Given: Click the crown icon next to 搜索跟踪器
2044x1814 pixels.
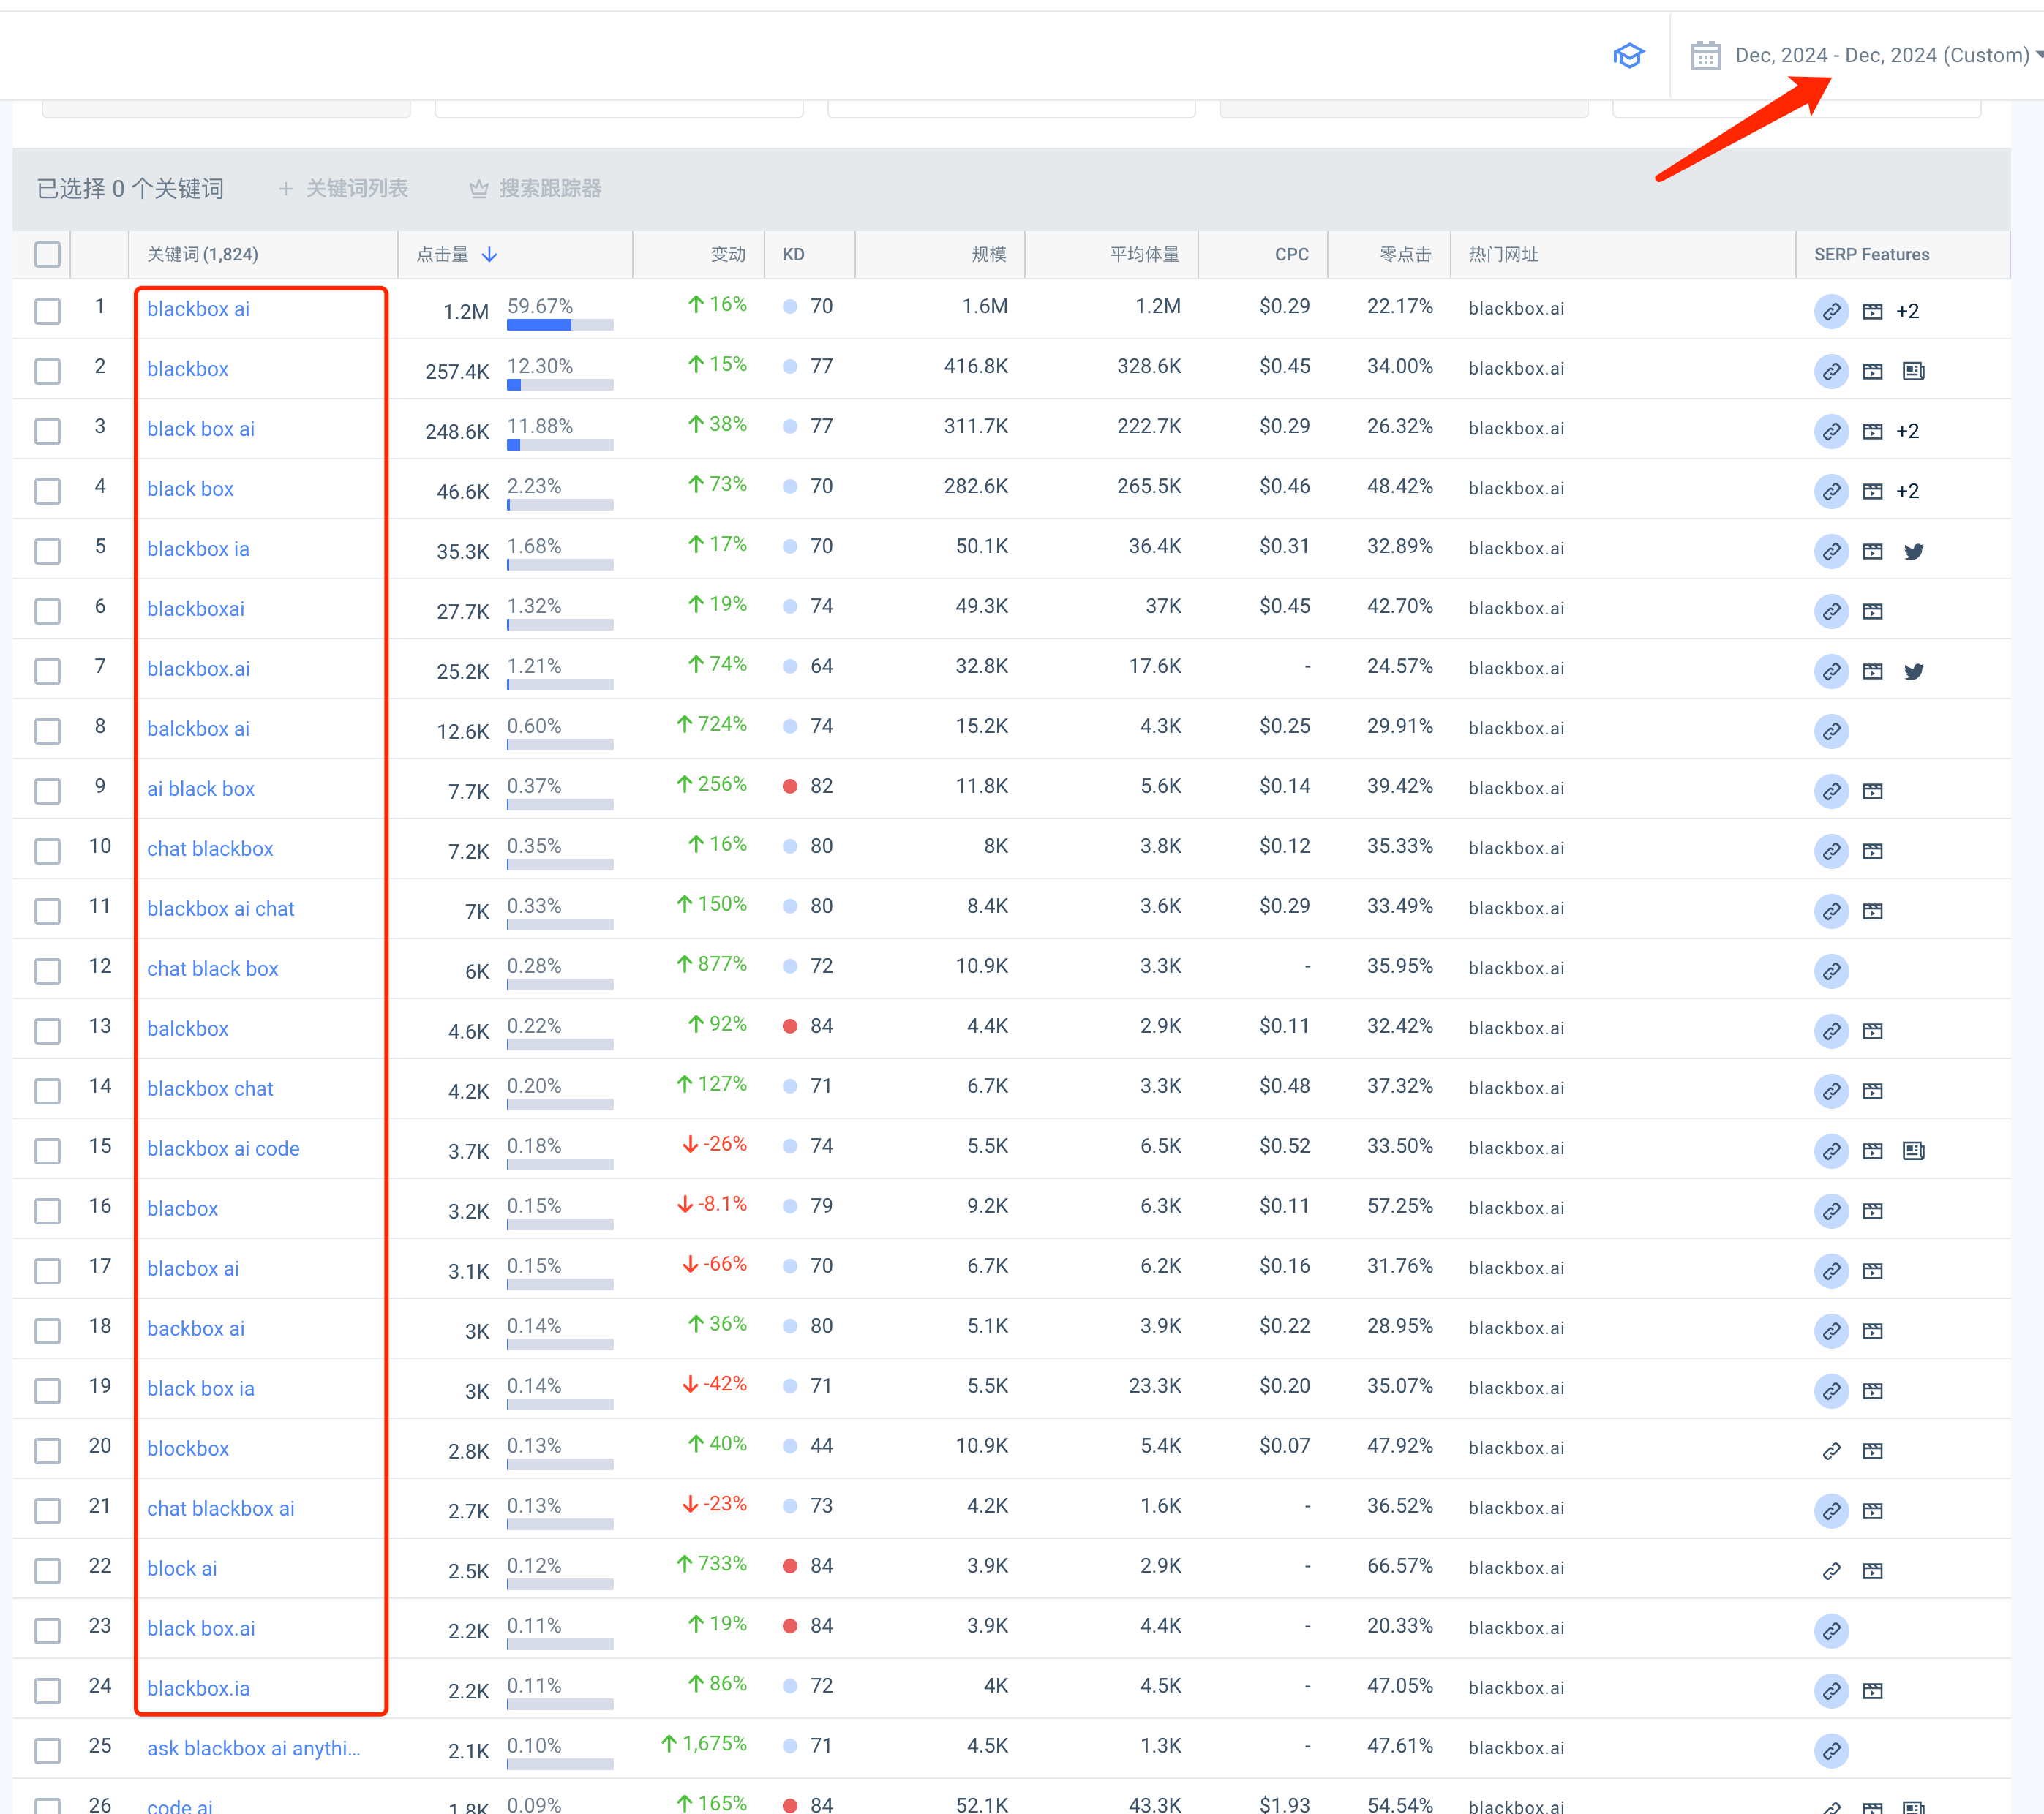Looking at the screenshot, I should pyautogui.click(x=479, y=189).
